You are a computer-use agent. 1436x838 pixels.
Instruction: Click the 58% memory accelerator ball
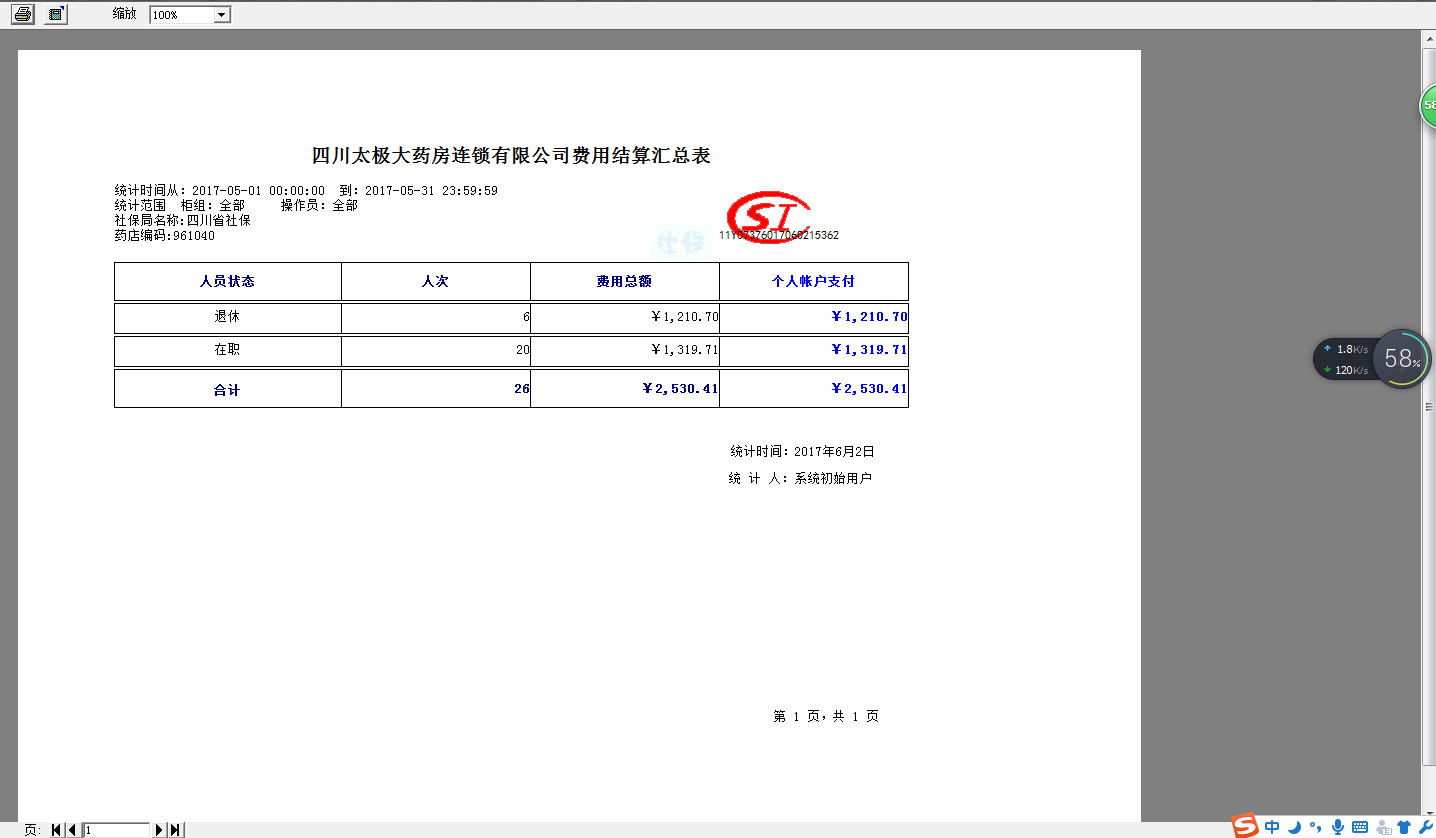coord(1401,359)
